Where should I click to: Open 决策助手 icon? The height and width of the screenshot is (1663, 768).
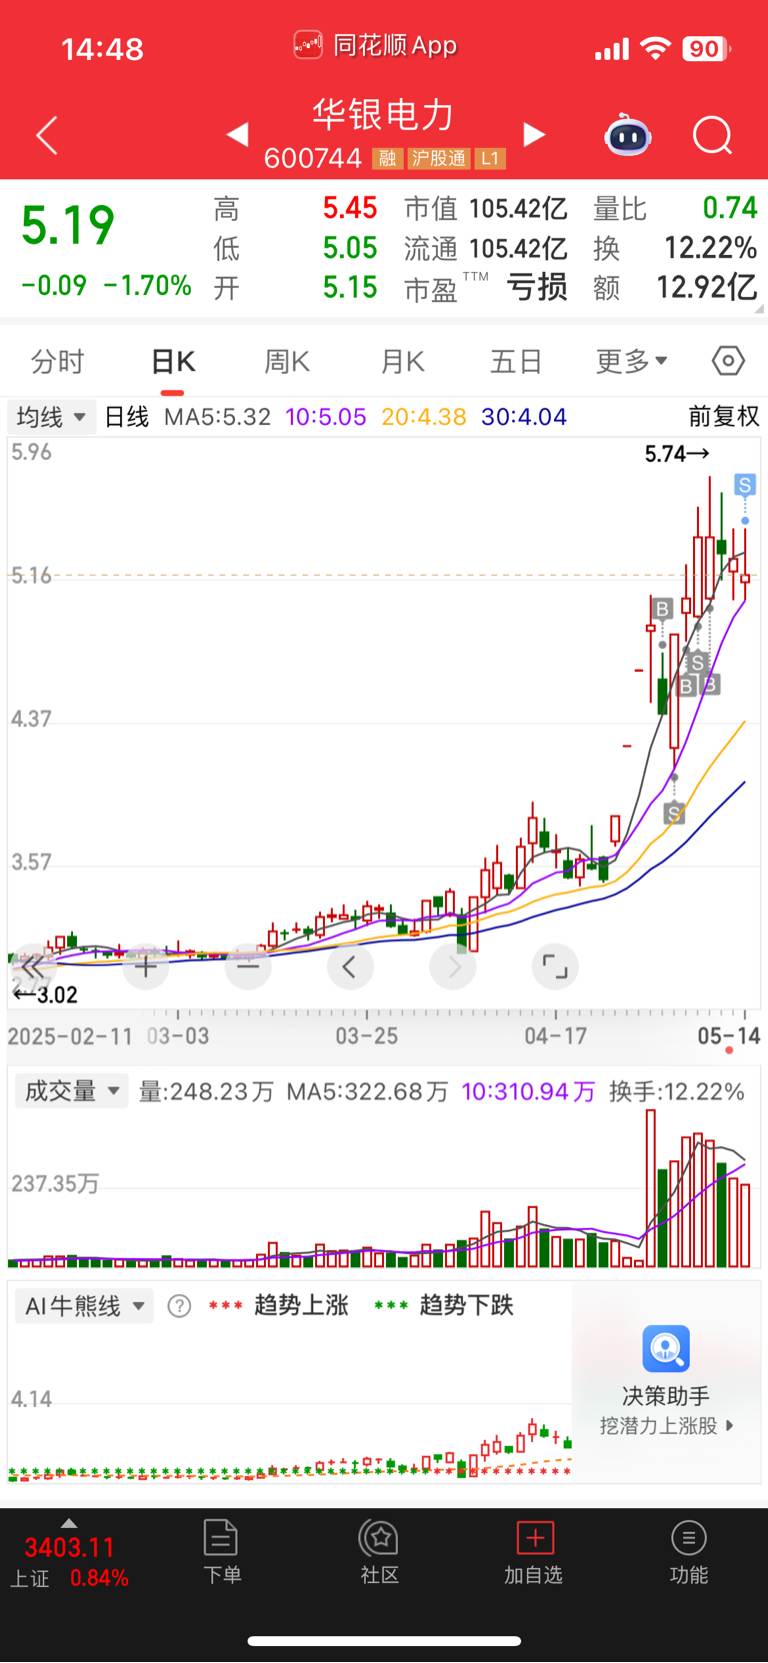point(666,1349)
